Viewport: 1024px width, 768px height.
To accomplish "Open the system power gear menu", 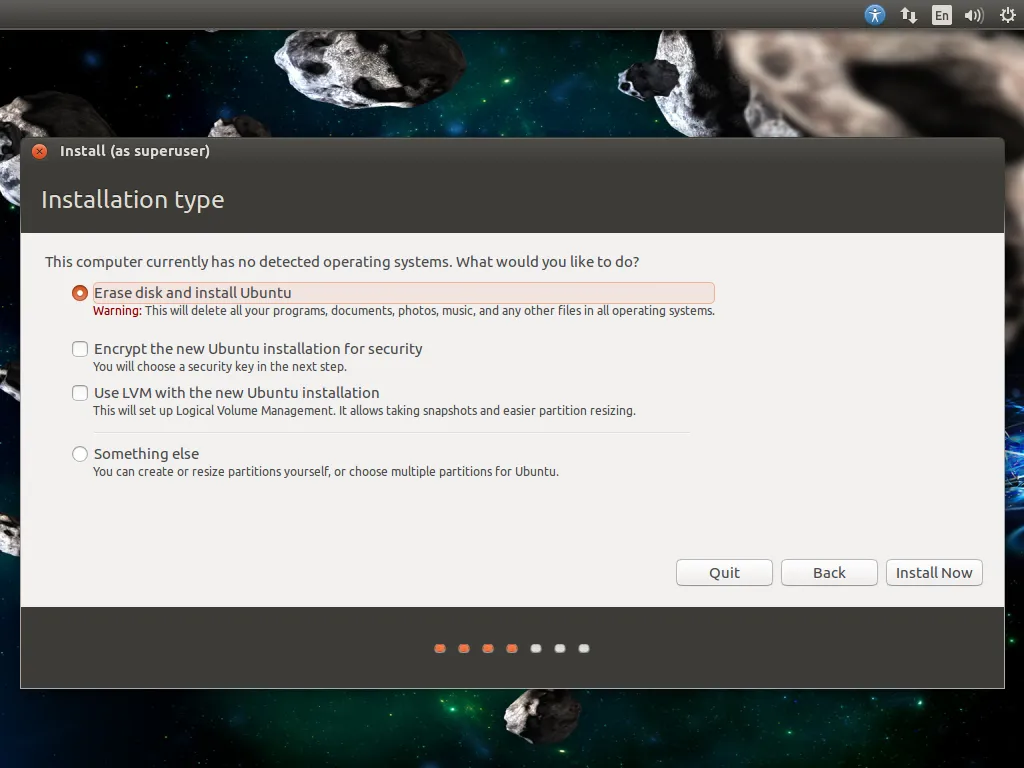I will pyautogui.click(x=1008, y=15).
